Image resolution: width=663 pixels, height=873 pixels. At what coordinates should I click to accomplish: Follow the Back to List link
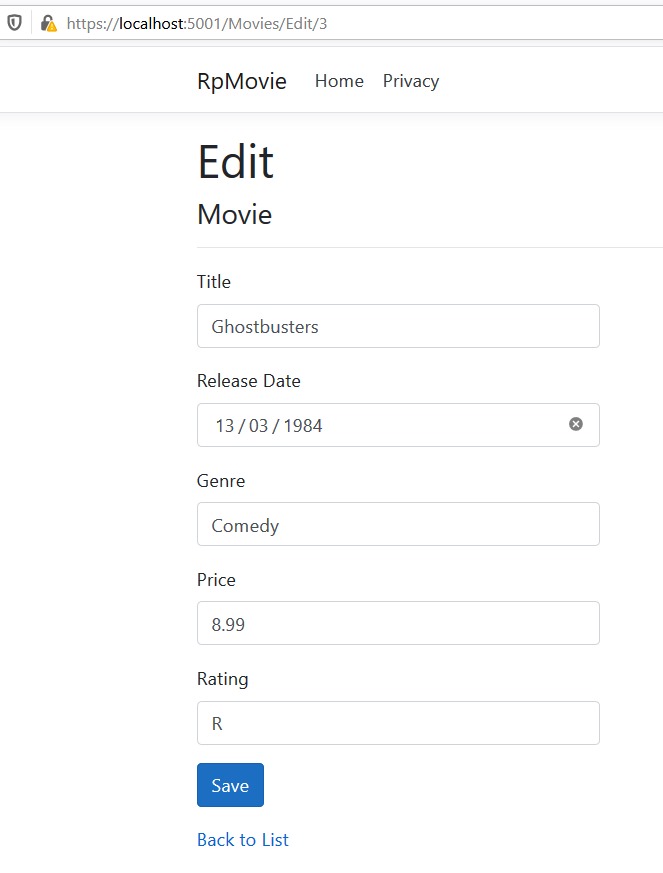click(x=243, y=839)
